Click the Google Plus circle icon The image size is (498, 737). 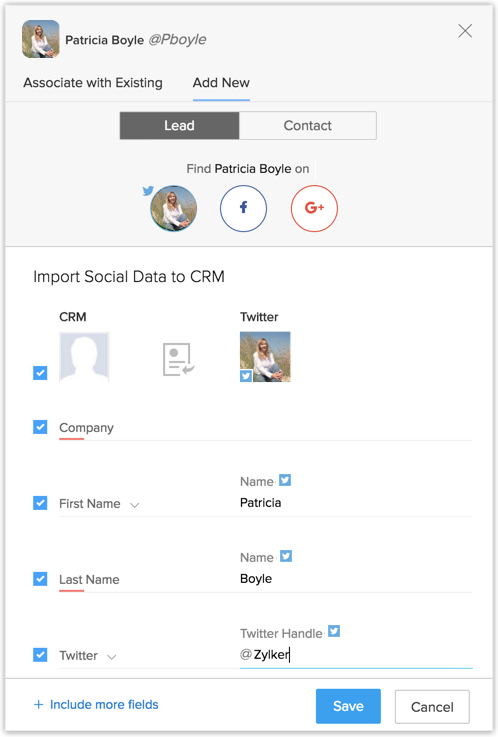coord(314,208)
